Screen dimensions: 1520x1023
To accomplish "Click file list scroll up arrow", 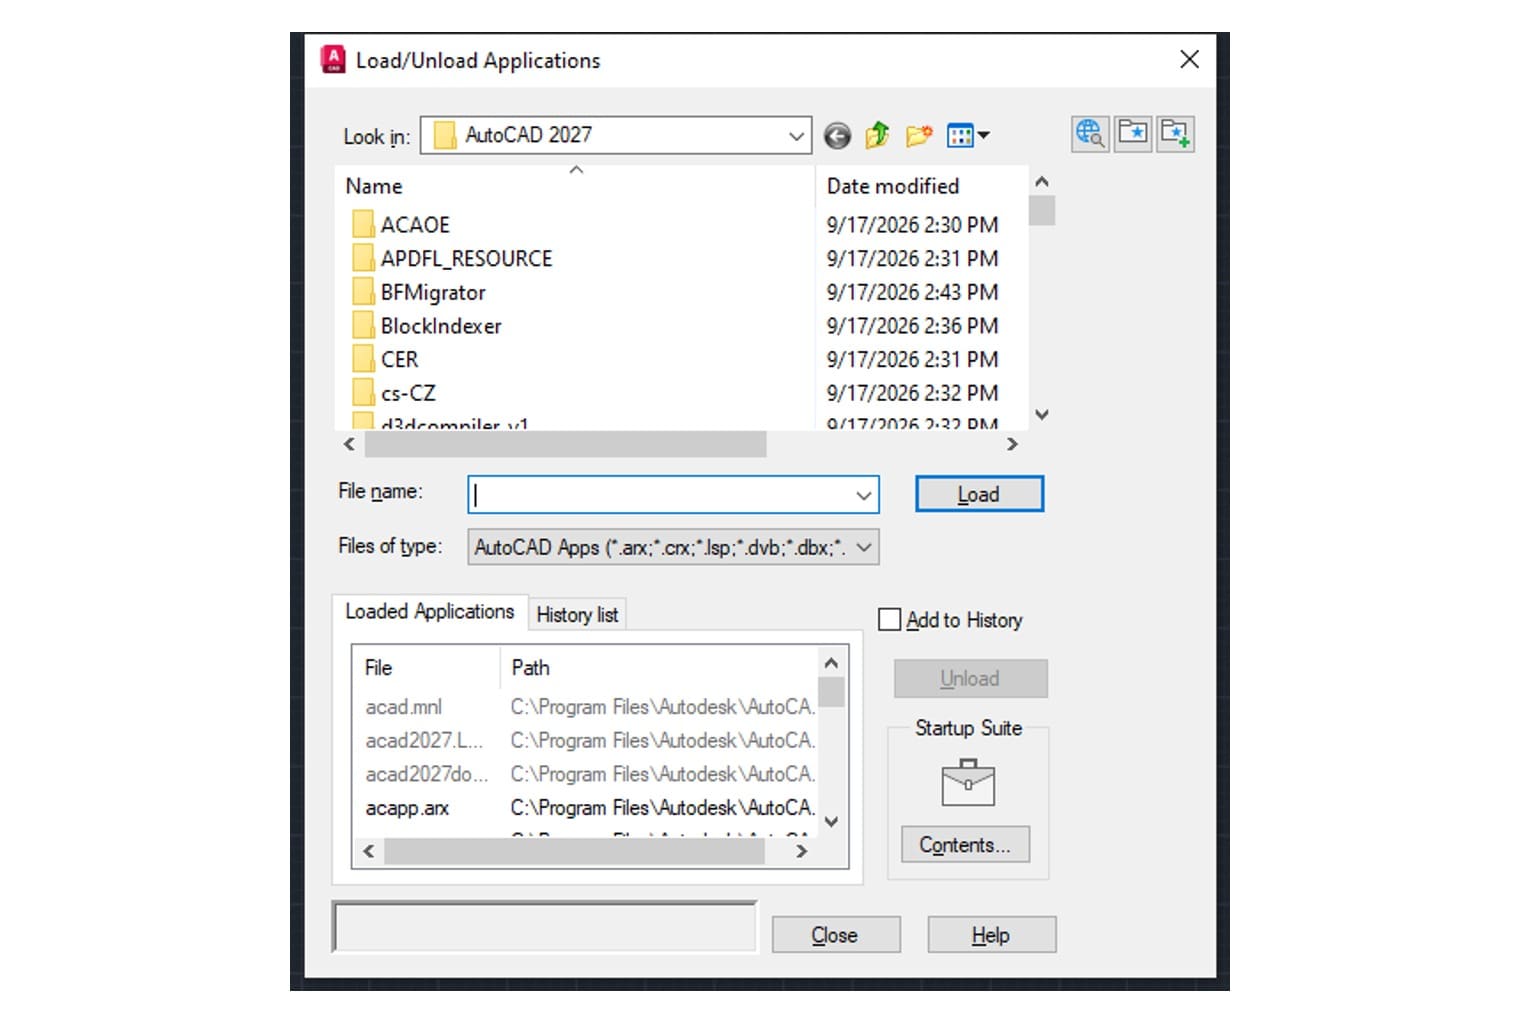I will pos(1042,182).
